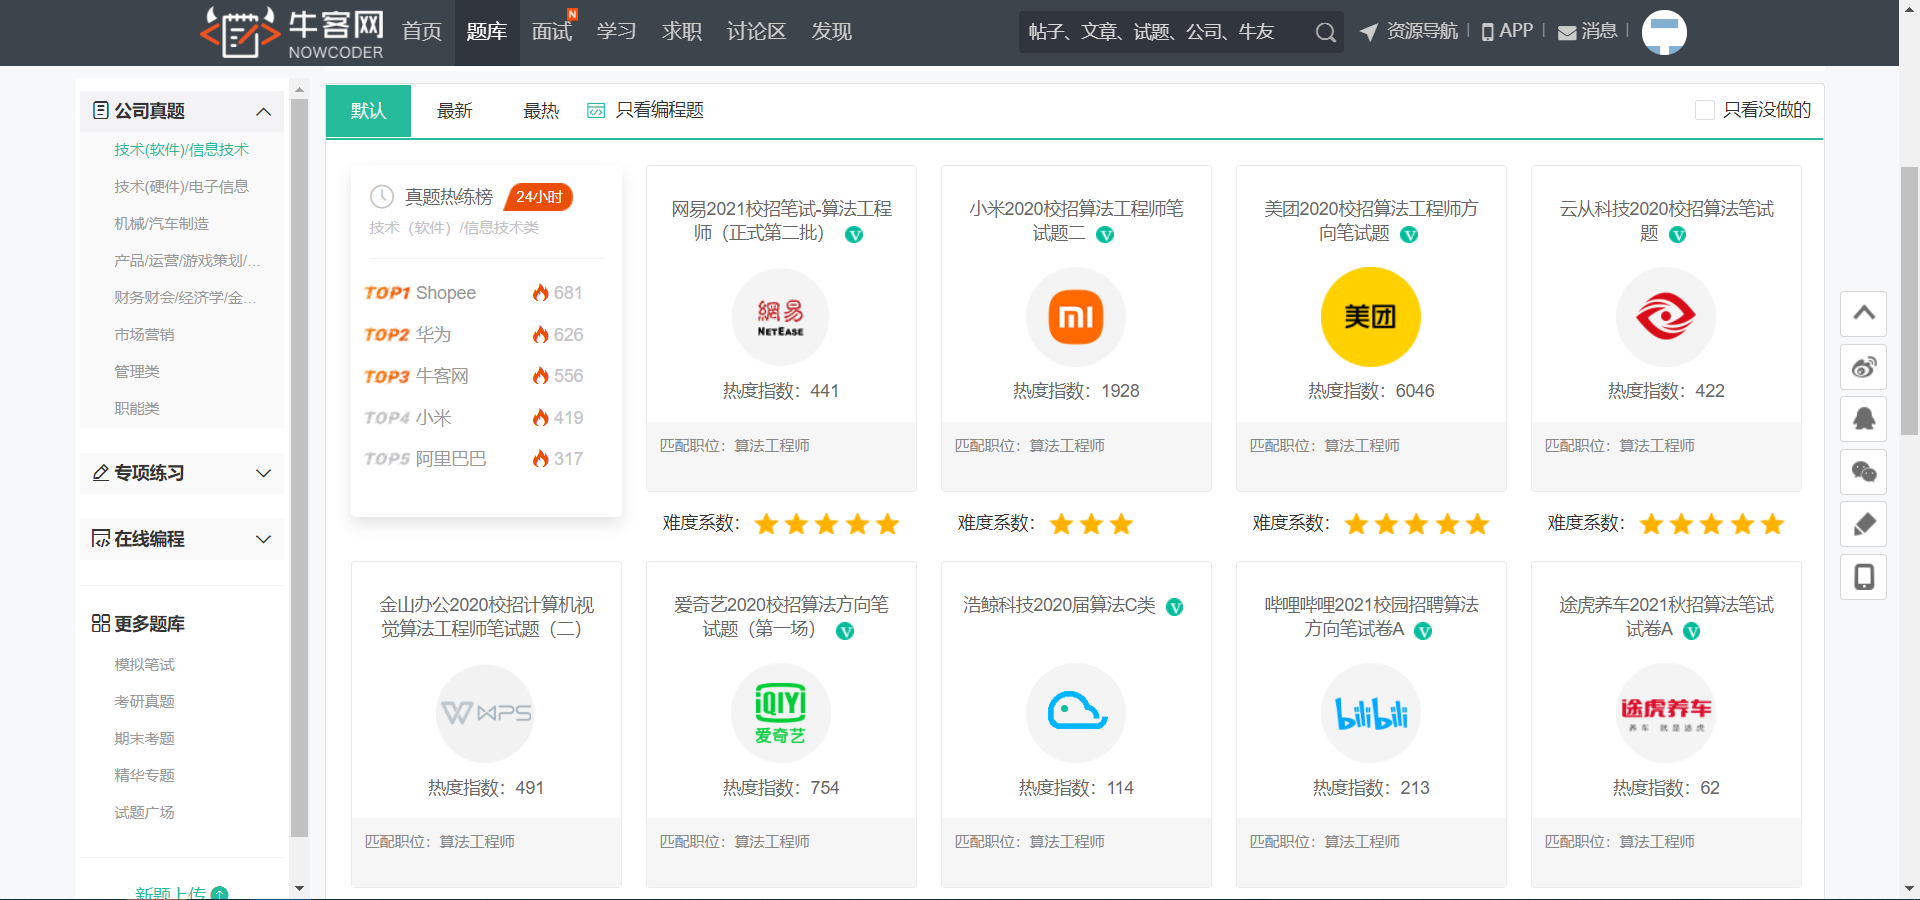Viewport: 1920px width, 900px height.
Task: Open 精华专题 link
Action: tap(144, 776)
